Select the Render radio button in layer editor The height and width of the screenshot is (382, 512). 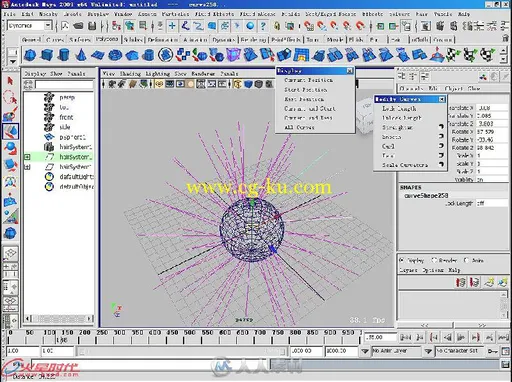pyautogui.click(x=434, y=260)
